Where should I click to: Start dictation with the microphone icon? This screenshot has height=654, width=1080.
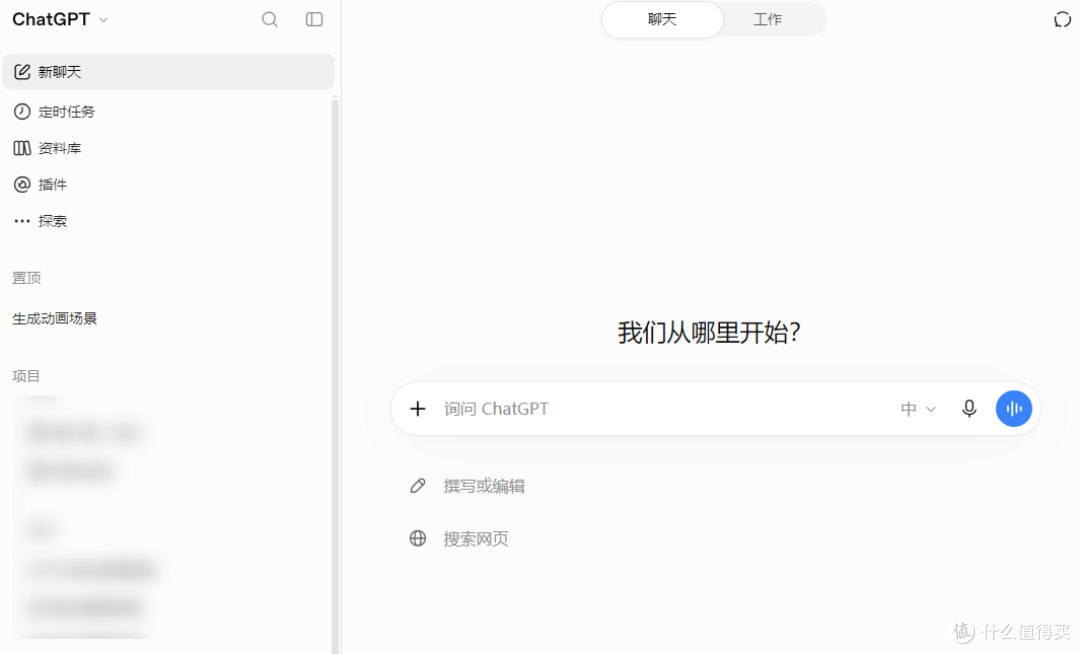(969, 408)
